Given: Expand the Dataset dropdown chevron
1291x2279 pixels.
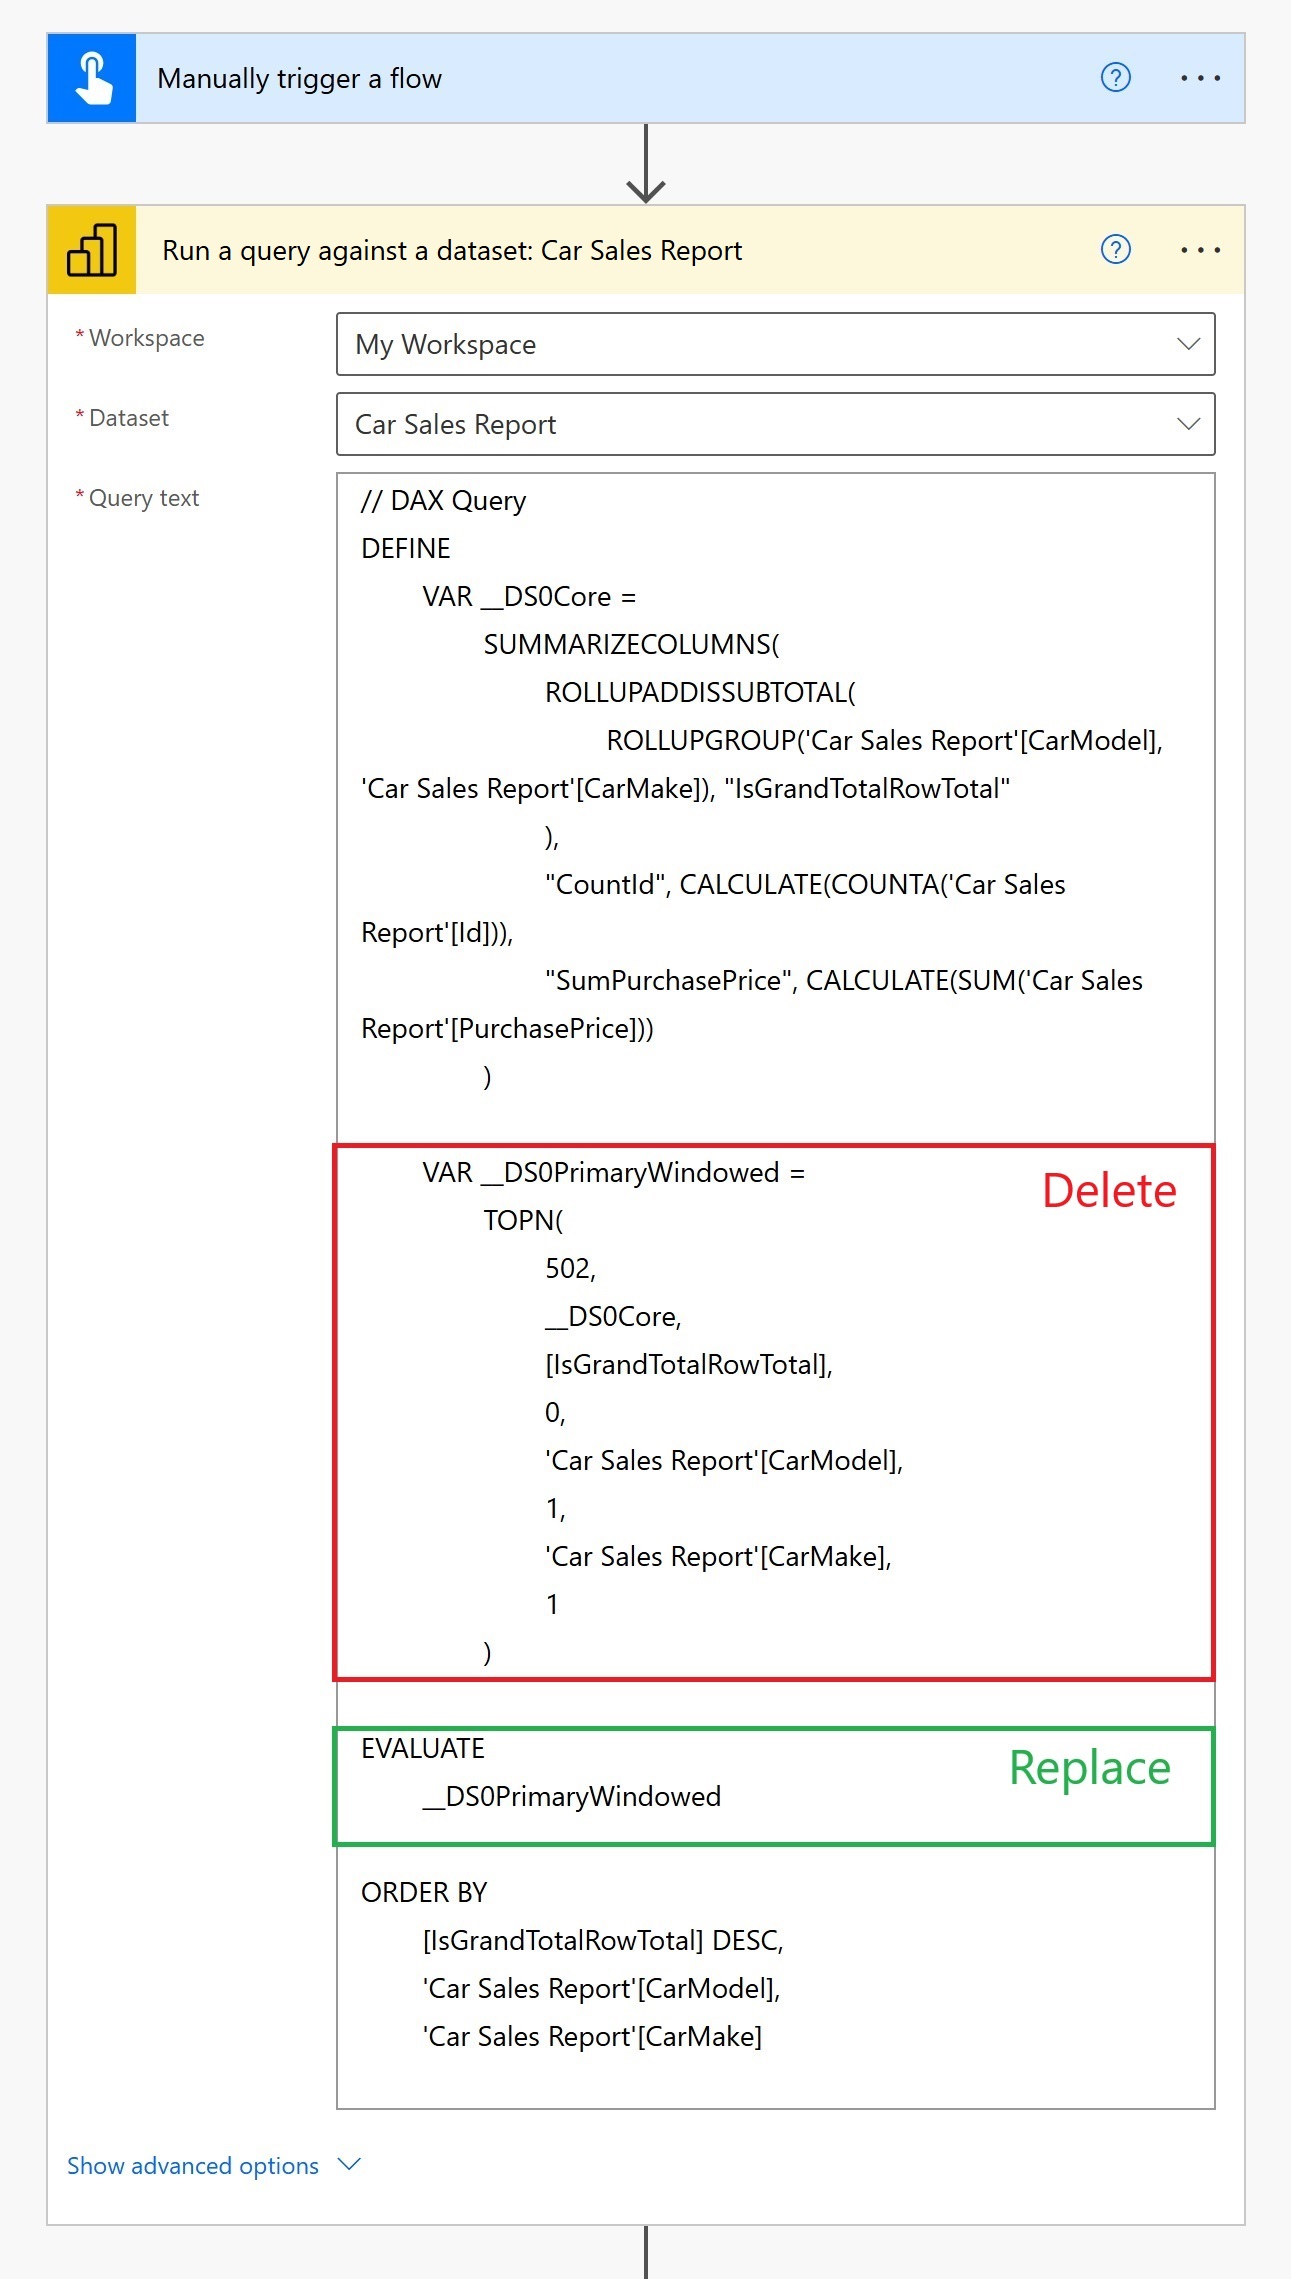Looking at the screenshot, I should click(x=1188, y=424).
